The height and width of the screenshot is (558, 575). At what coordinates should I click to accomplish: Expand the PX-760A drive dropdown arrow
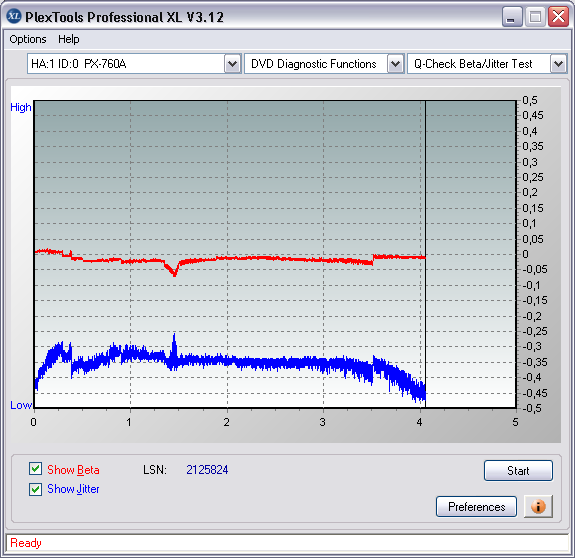tap(232, 64)
